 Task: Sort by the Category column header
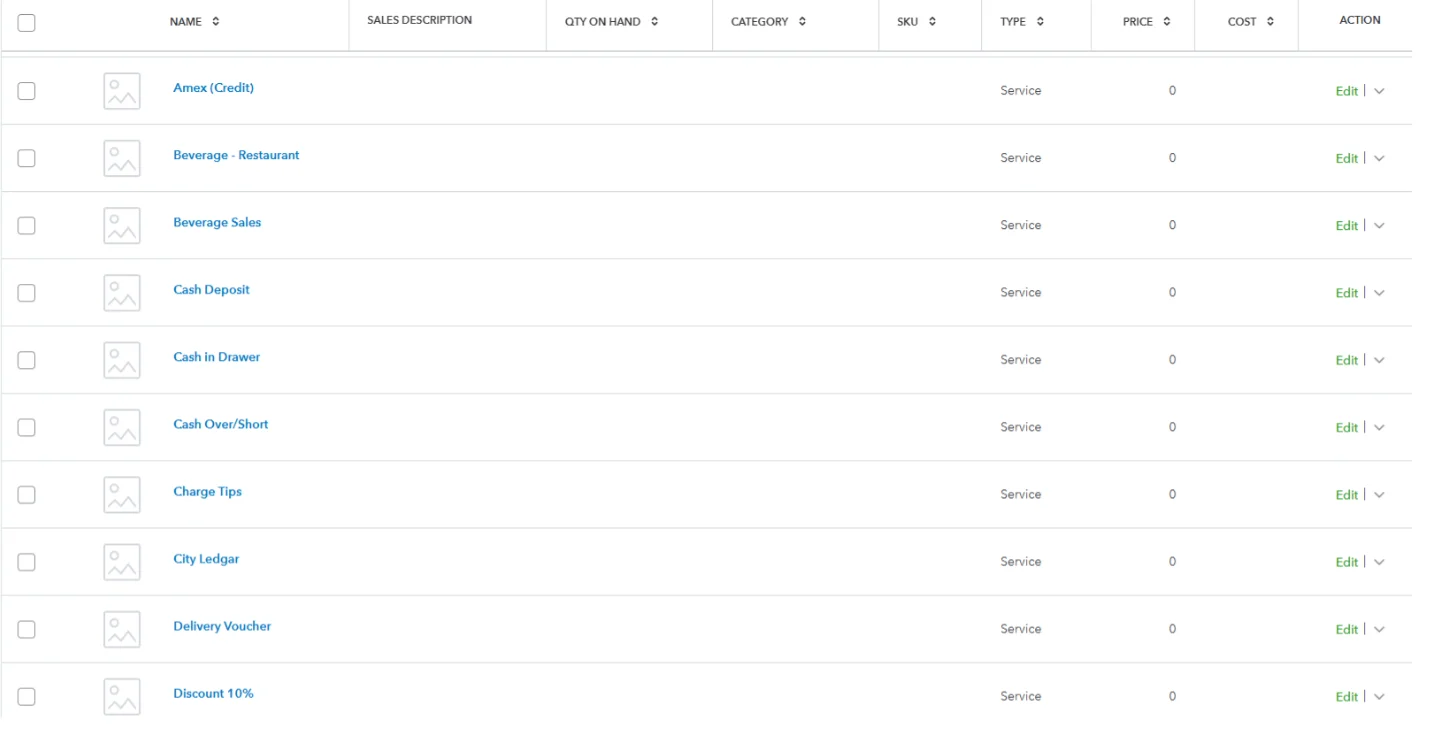tap(768, 21)
